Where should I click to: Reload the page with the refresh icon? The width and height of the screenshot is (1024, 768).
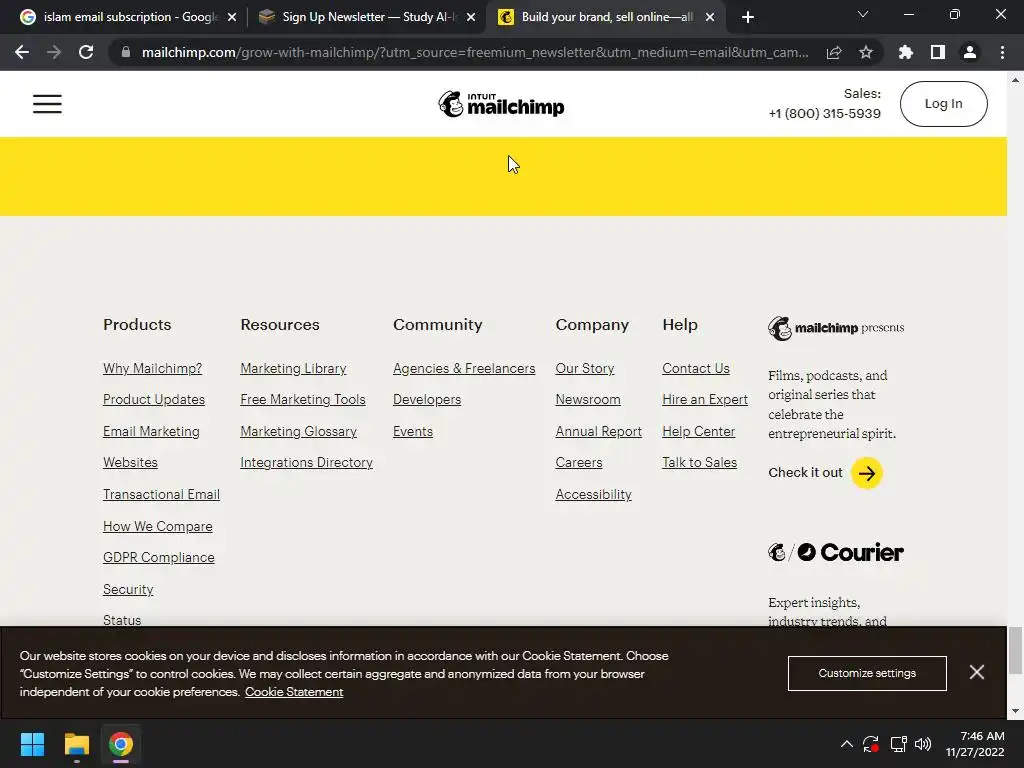[86, 52]
